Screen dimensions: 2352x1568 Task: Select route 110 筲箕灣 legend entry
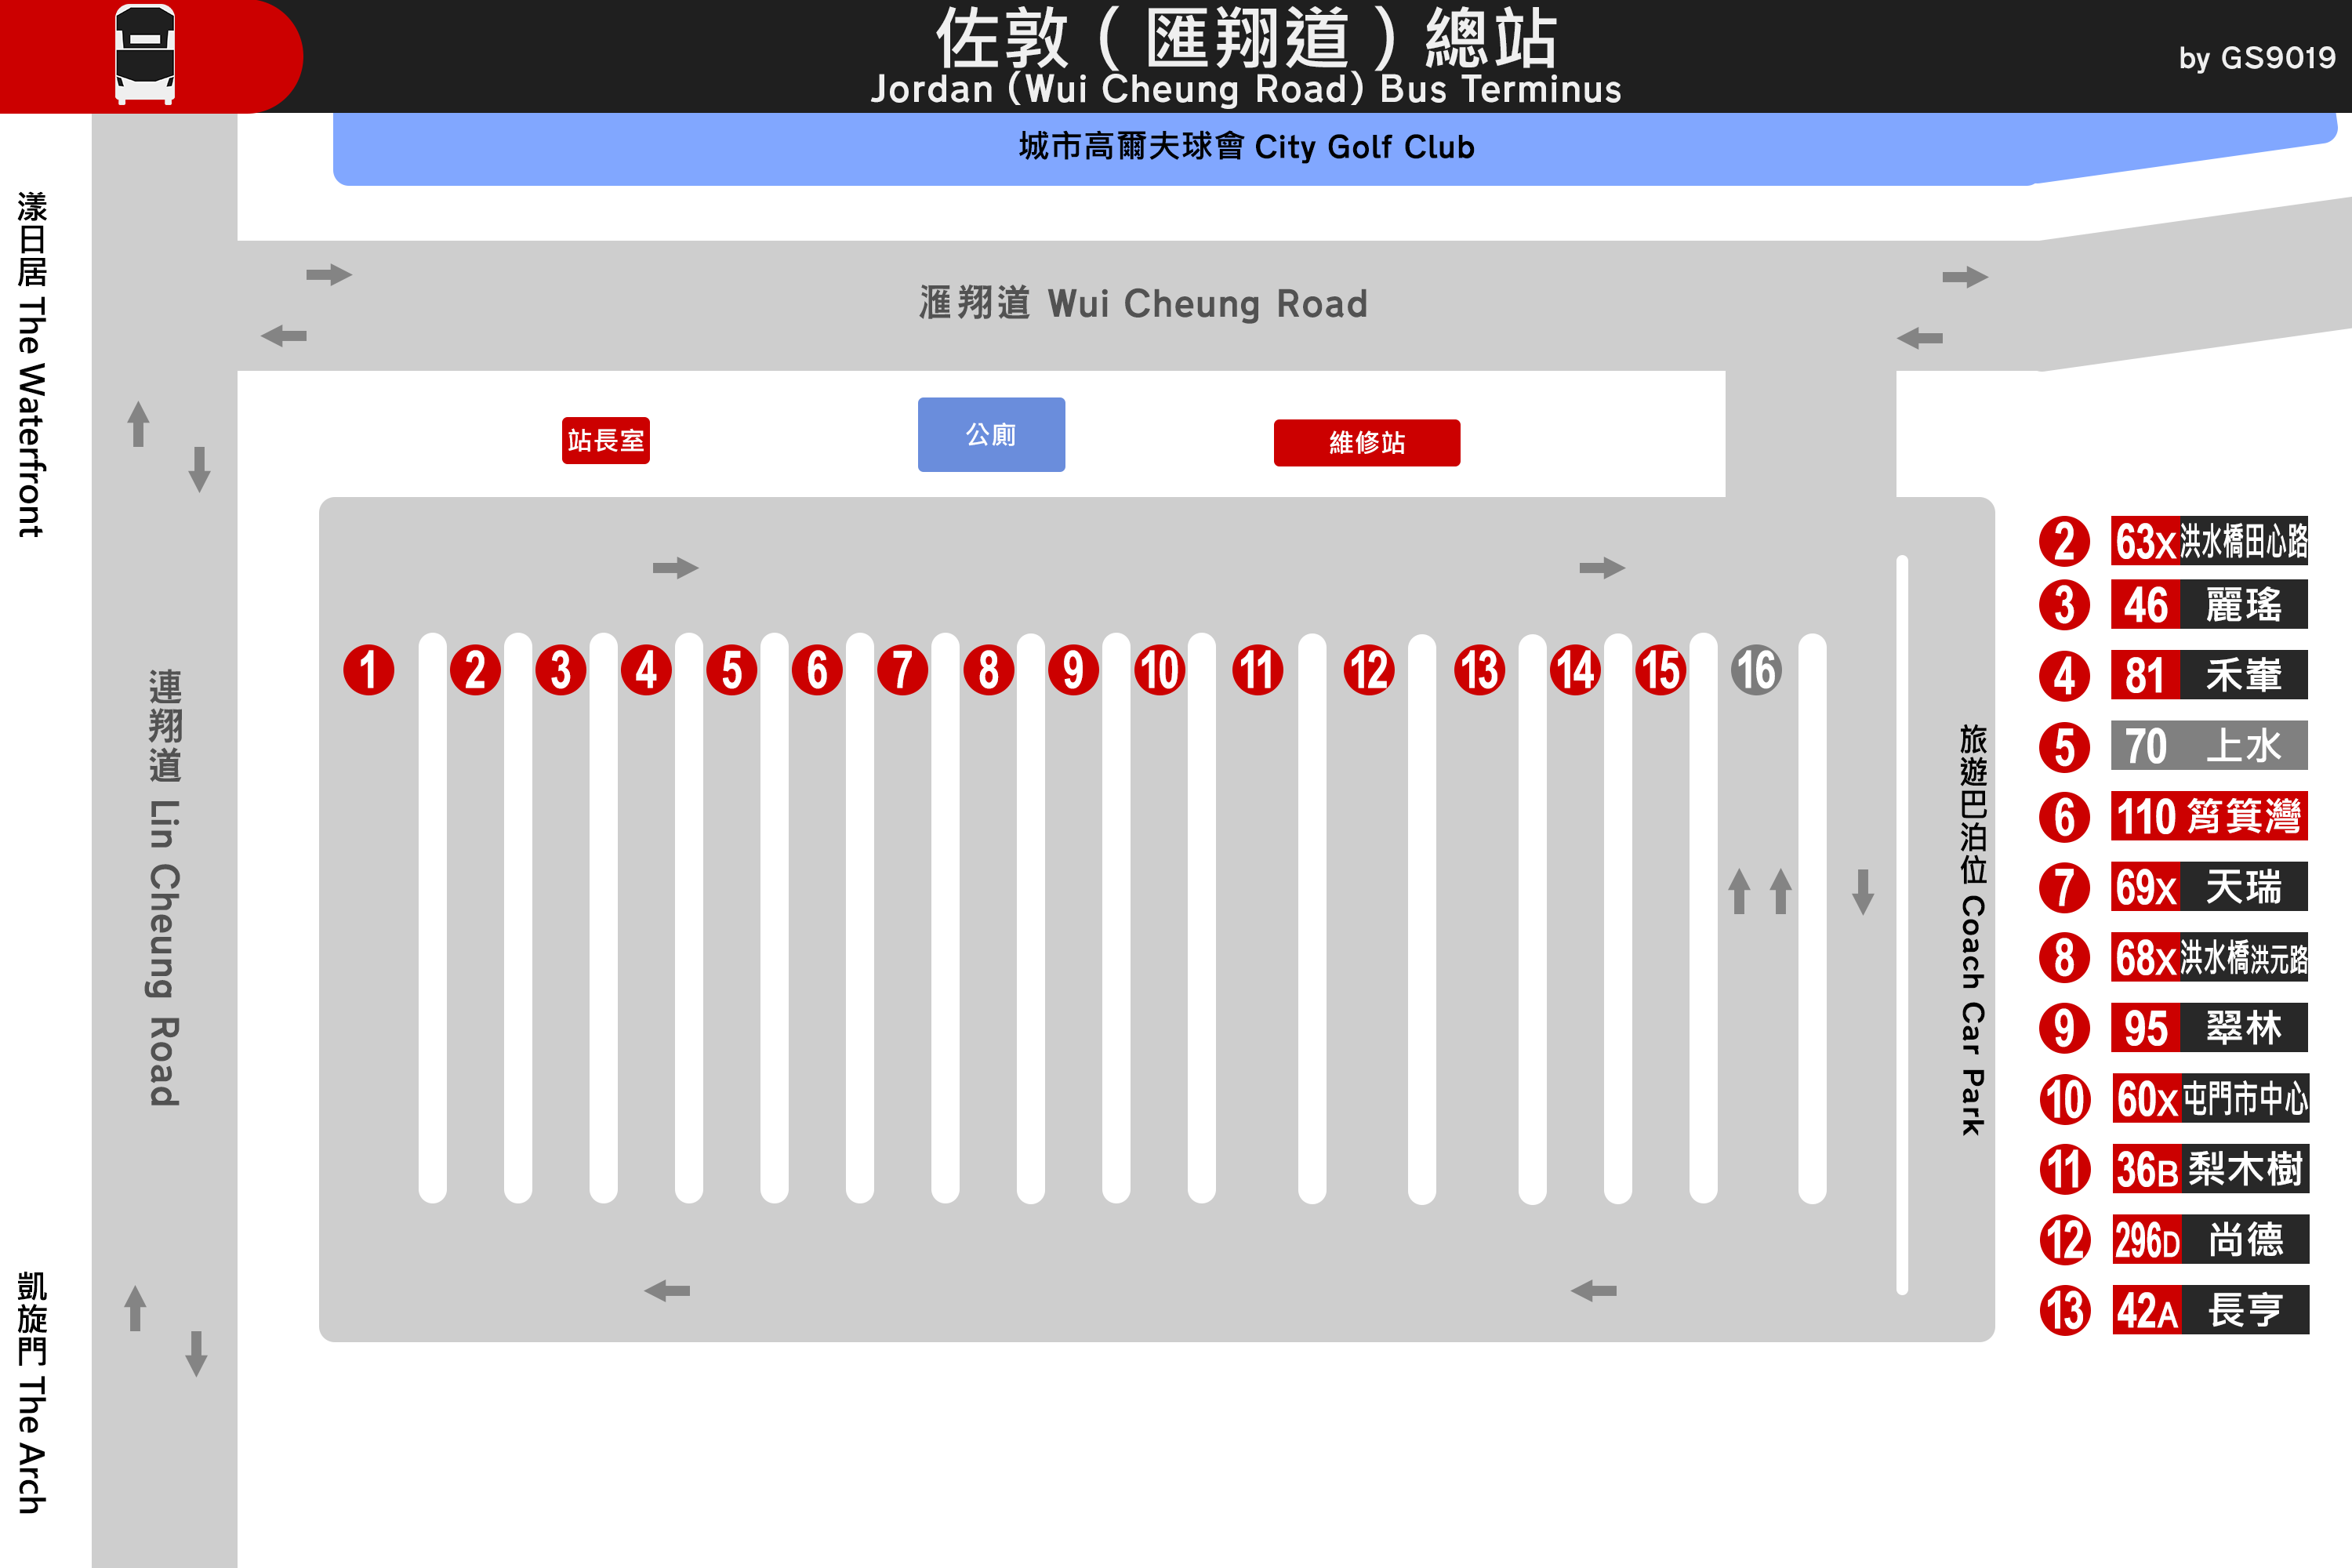[x=2209, y=816]
